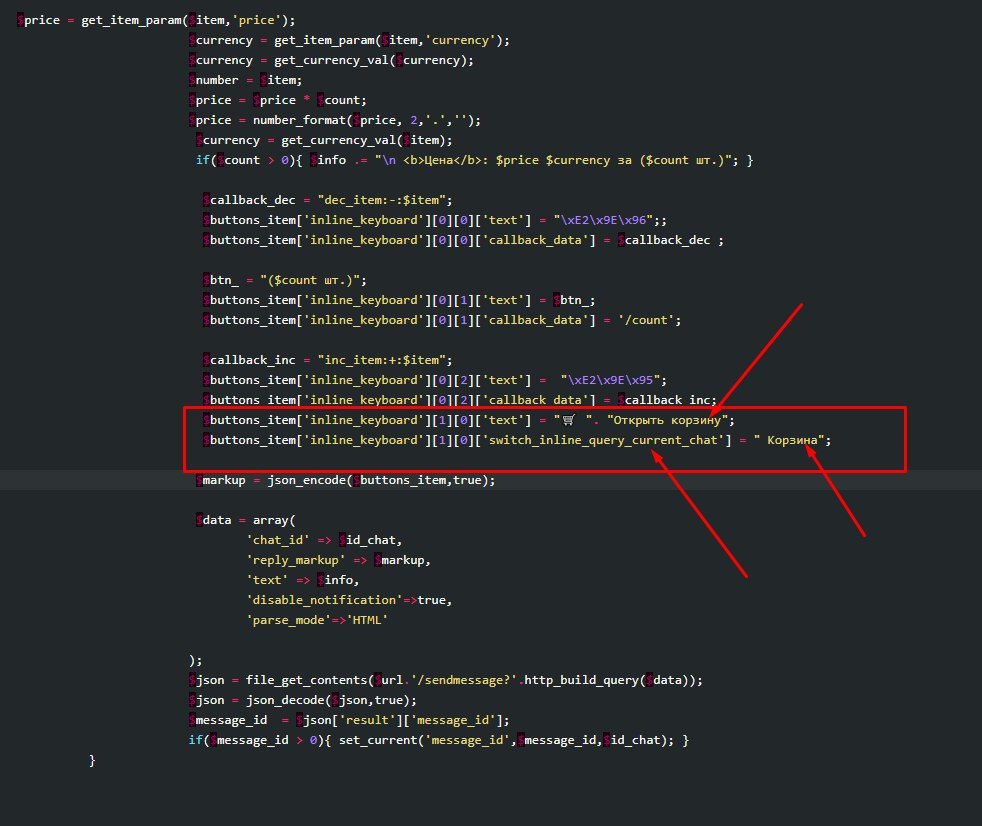
Task: Click the "\xE2\x9E\x95" string
Action: [610, 381]
